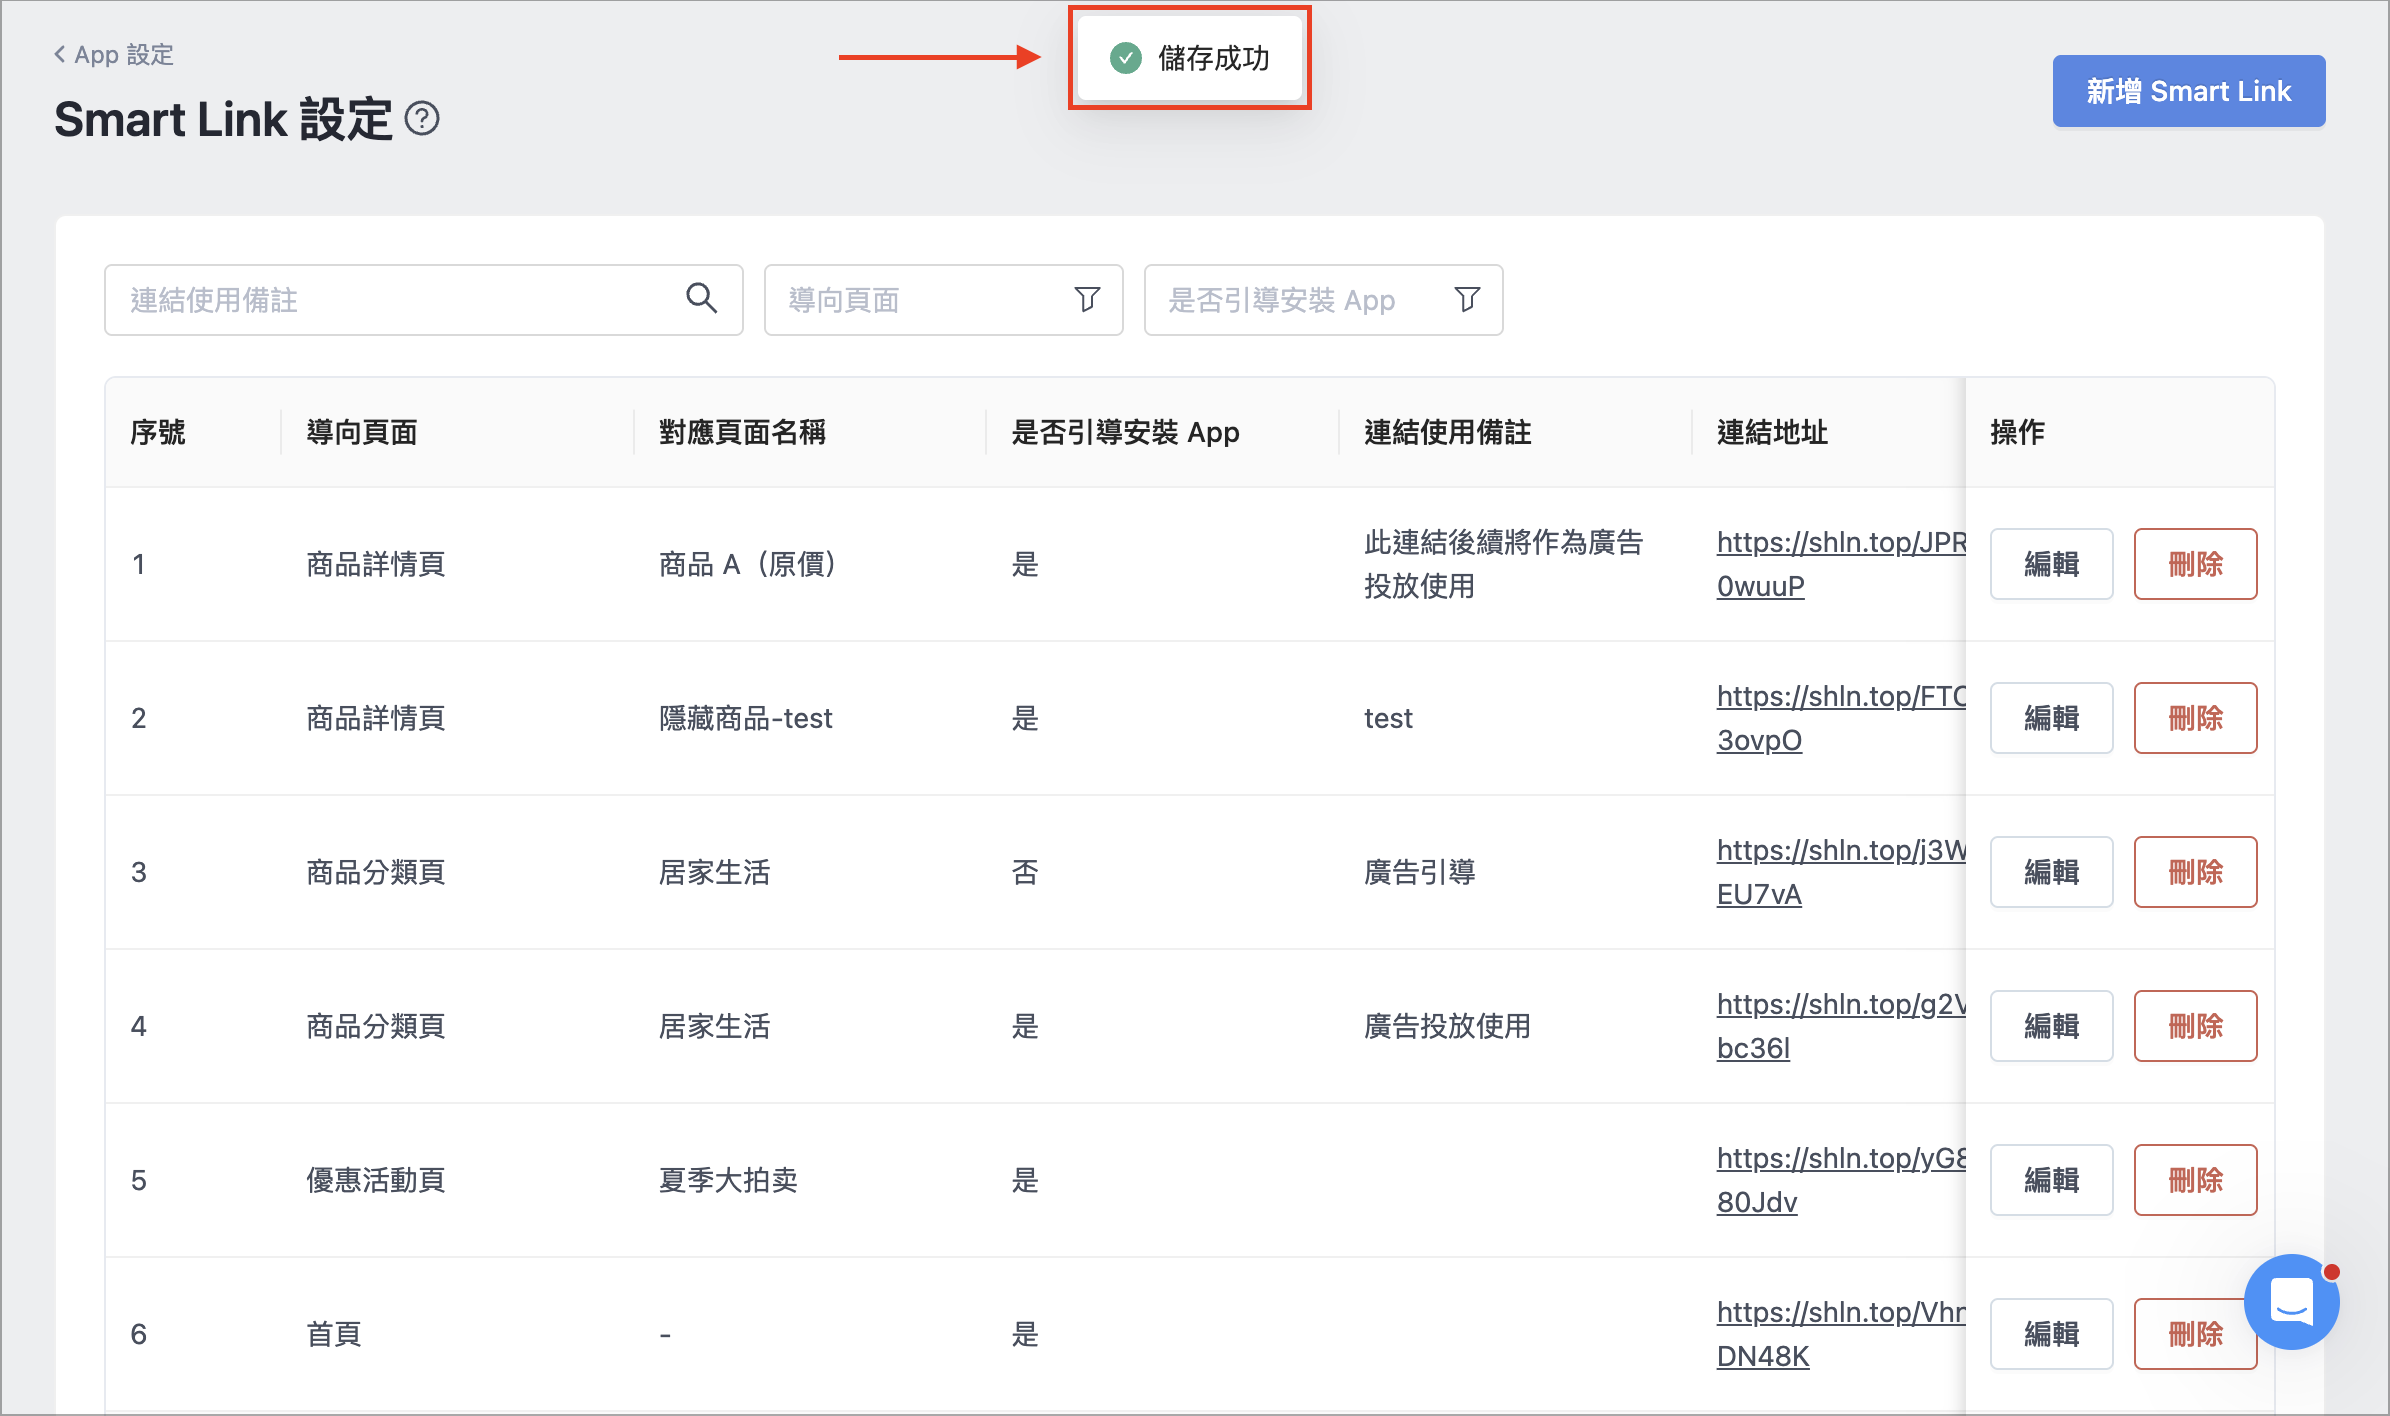The image size is (2390, 1416).
Task: Click the 導向頁面 column header
Action: click(362, 432)
